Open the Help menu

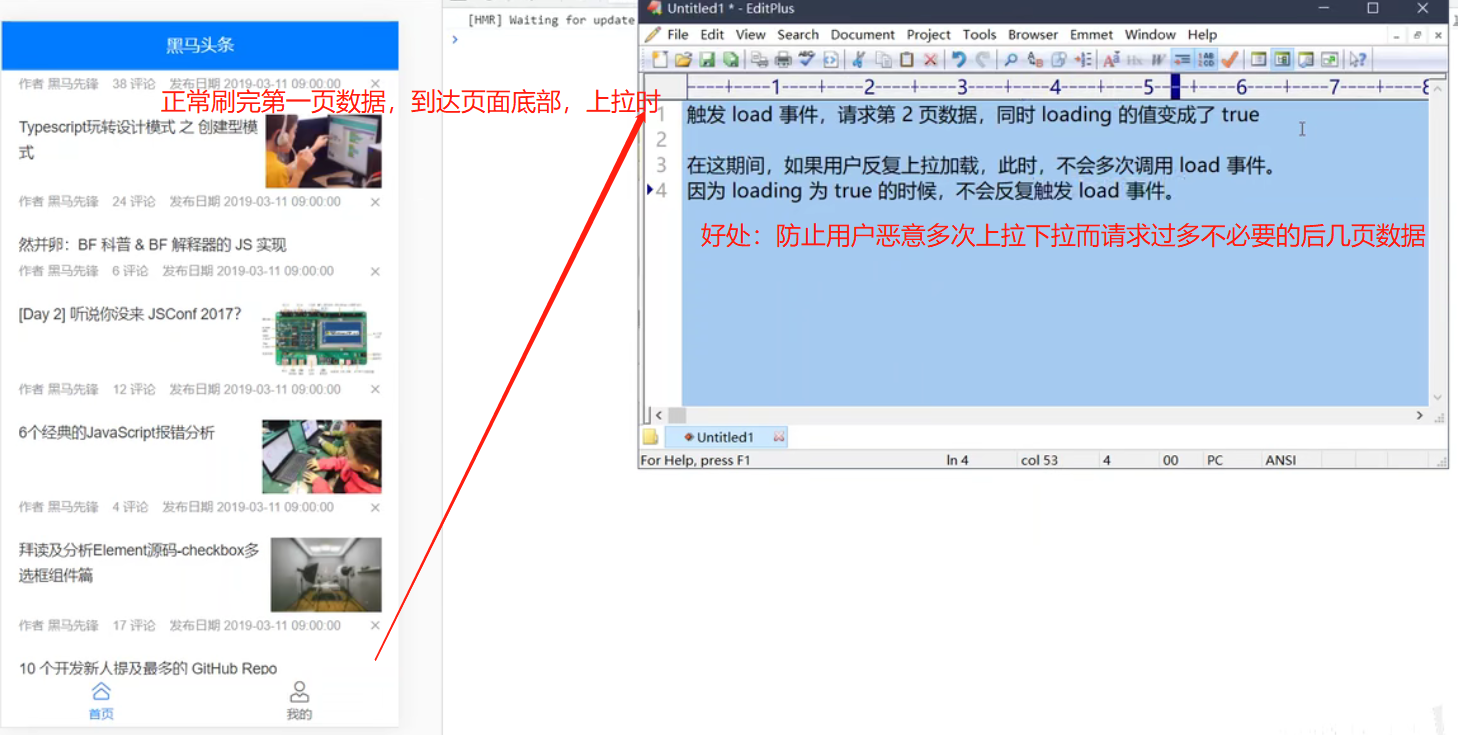pos(1202,34)
